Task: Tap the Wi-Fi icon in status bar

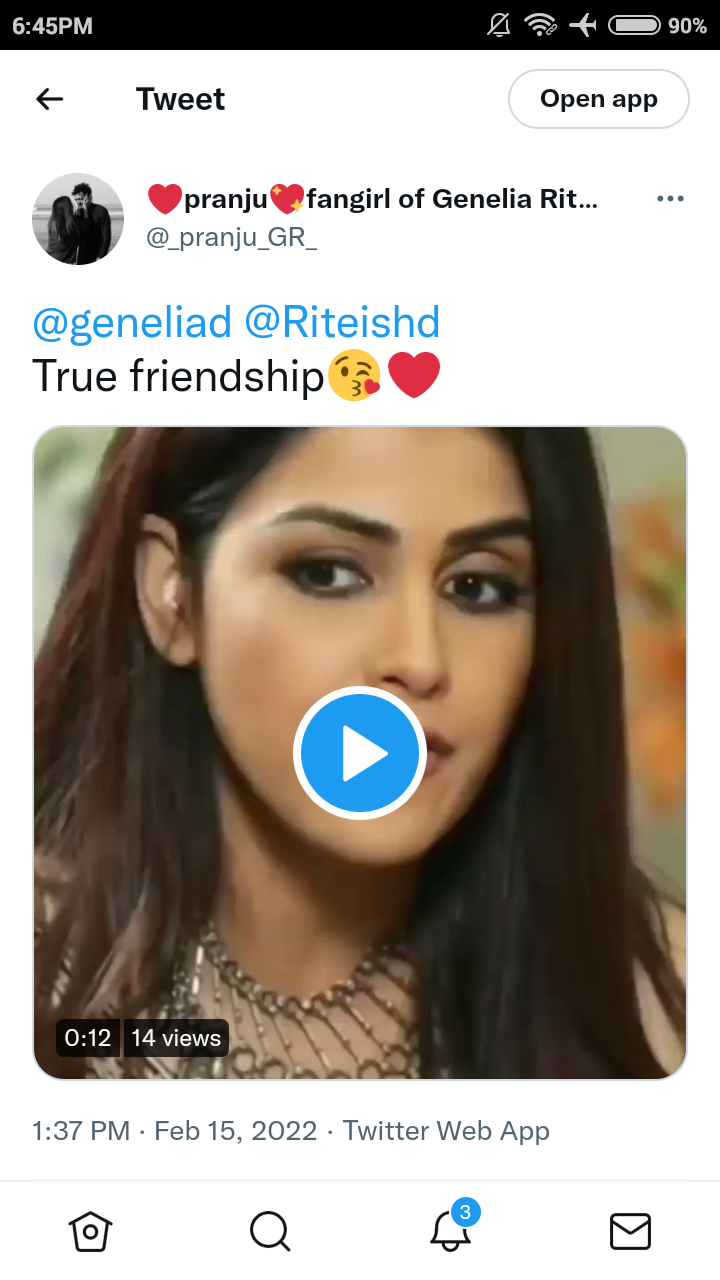Action: [541, 25]
